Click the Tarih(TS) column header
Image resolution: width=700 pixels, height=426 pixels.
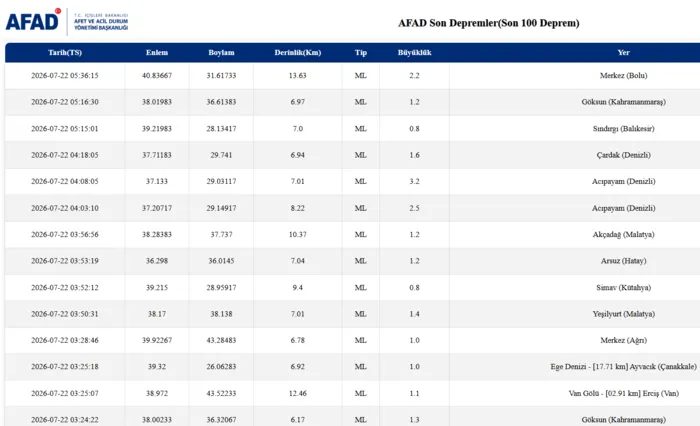coord(65,53)
